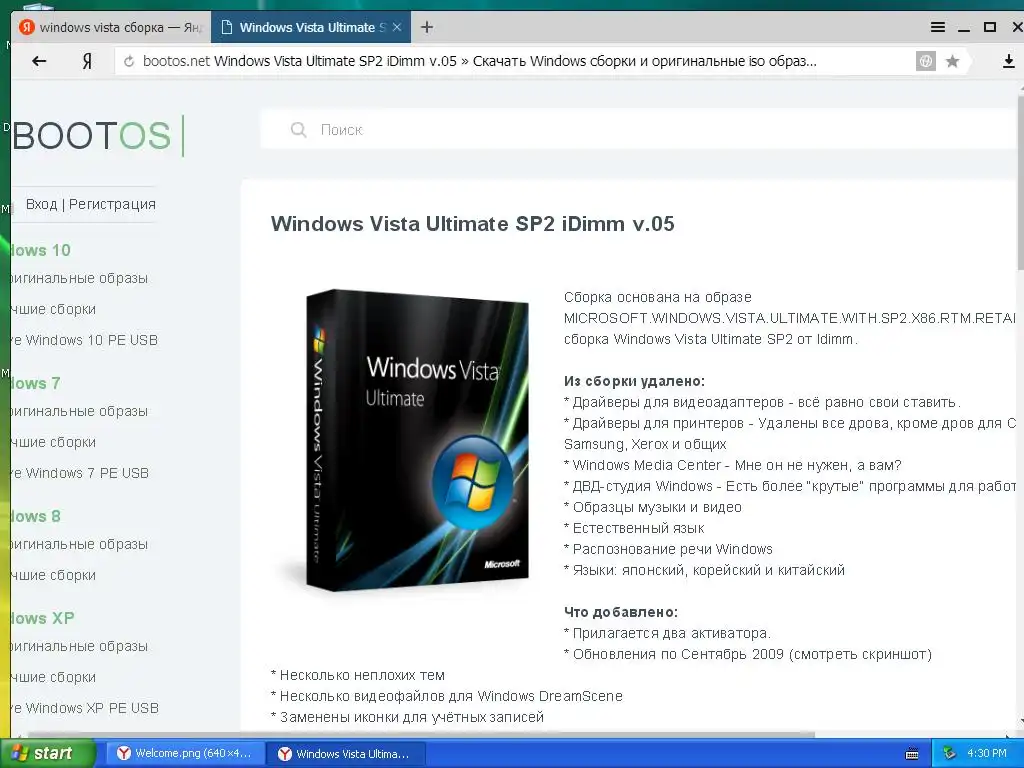The image size is (1024, 768).
Task: Open оригинальные образы under Windows XP
Action: click(79, 646)
